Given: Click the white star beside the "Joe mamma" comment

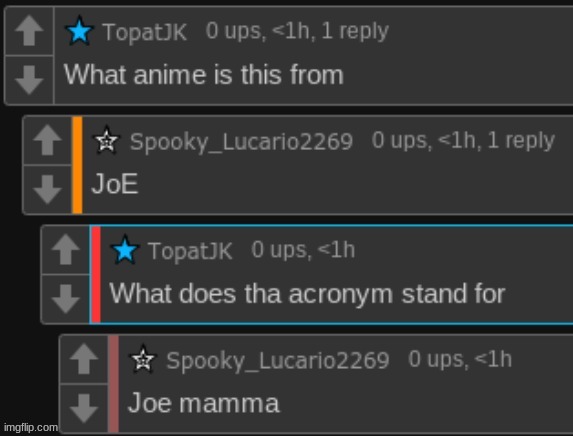Looking at the screenshot, I should click(x=143, y=359).
